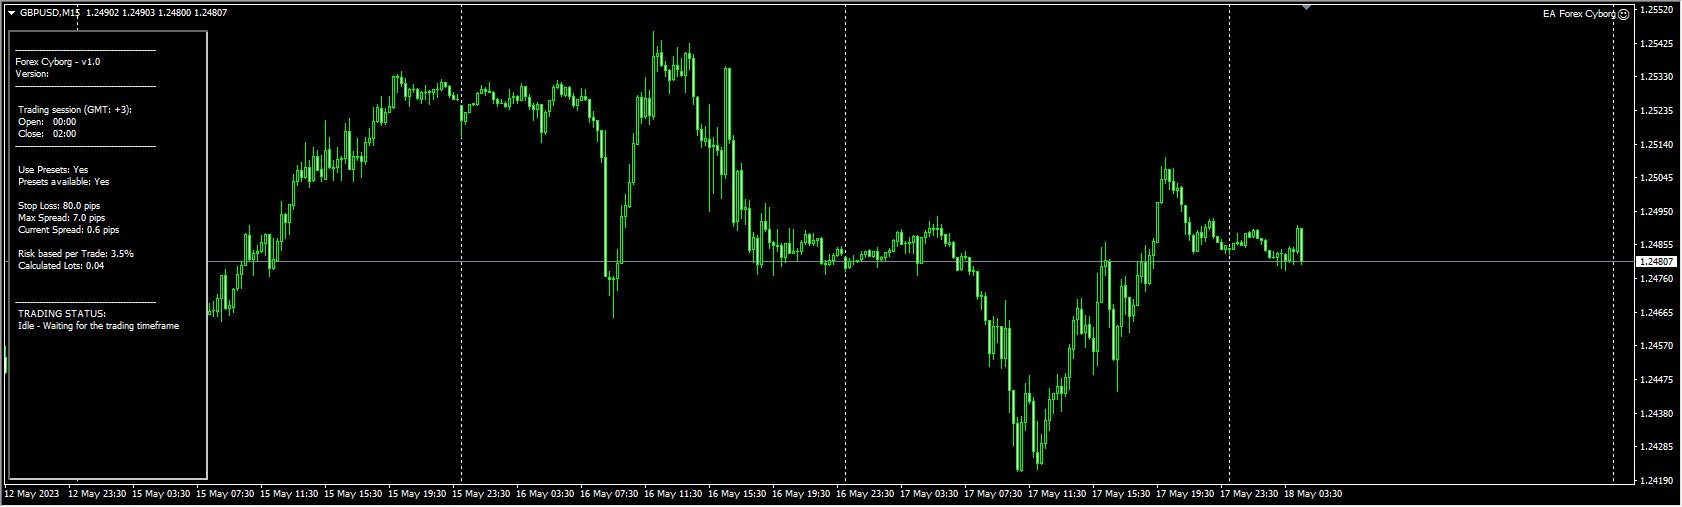The image size is (1682, 507).
Task: Click time axis label 17 May 03:30
Action: [x=929, y=494]
